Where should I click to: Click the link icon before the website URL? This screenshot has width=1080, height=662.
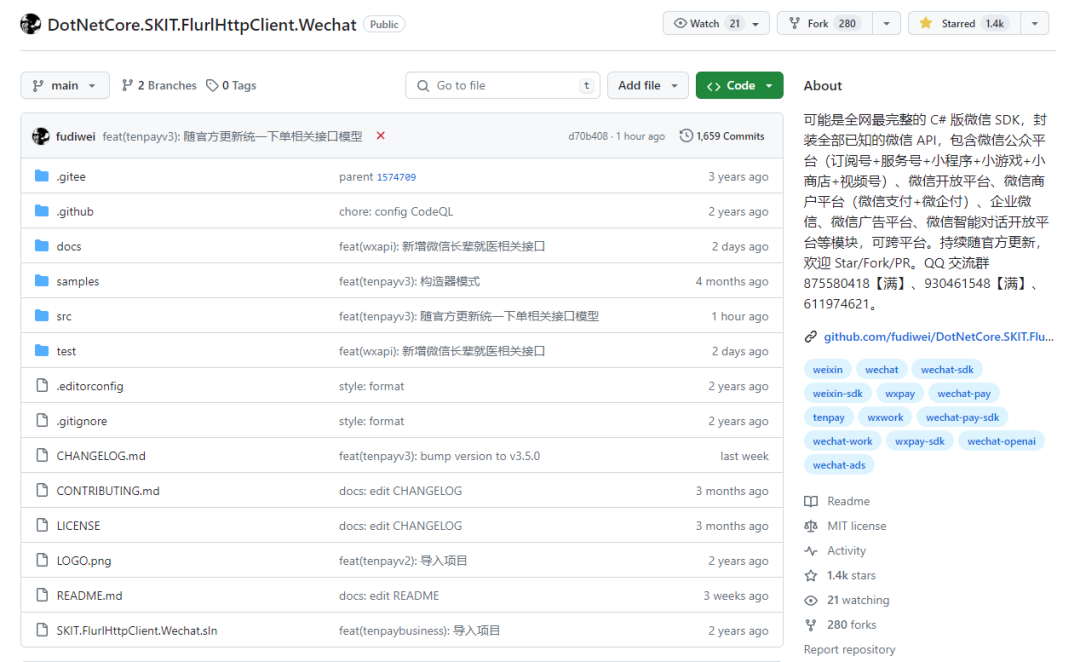810,336
